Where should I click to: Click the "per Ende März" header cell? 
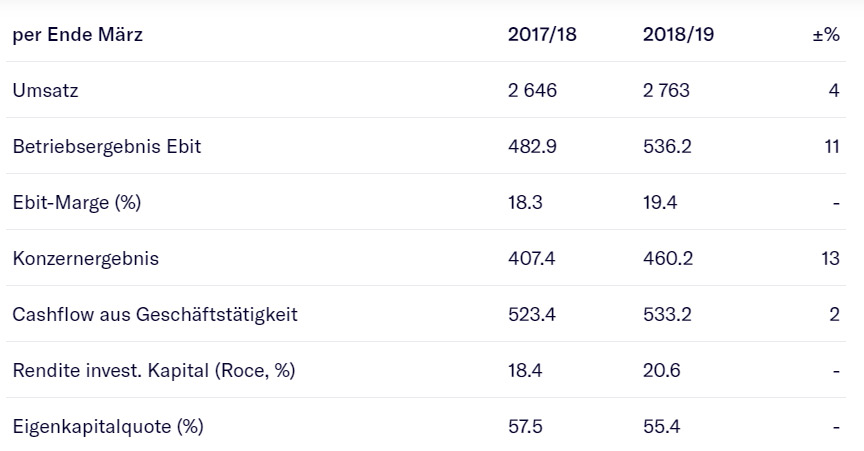77,35
